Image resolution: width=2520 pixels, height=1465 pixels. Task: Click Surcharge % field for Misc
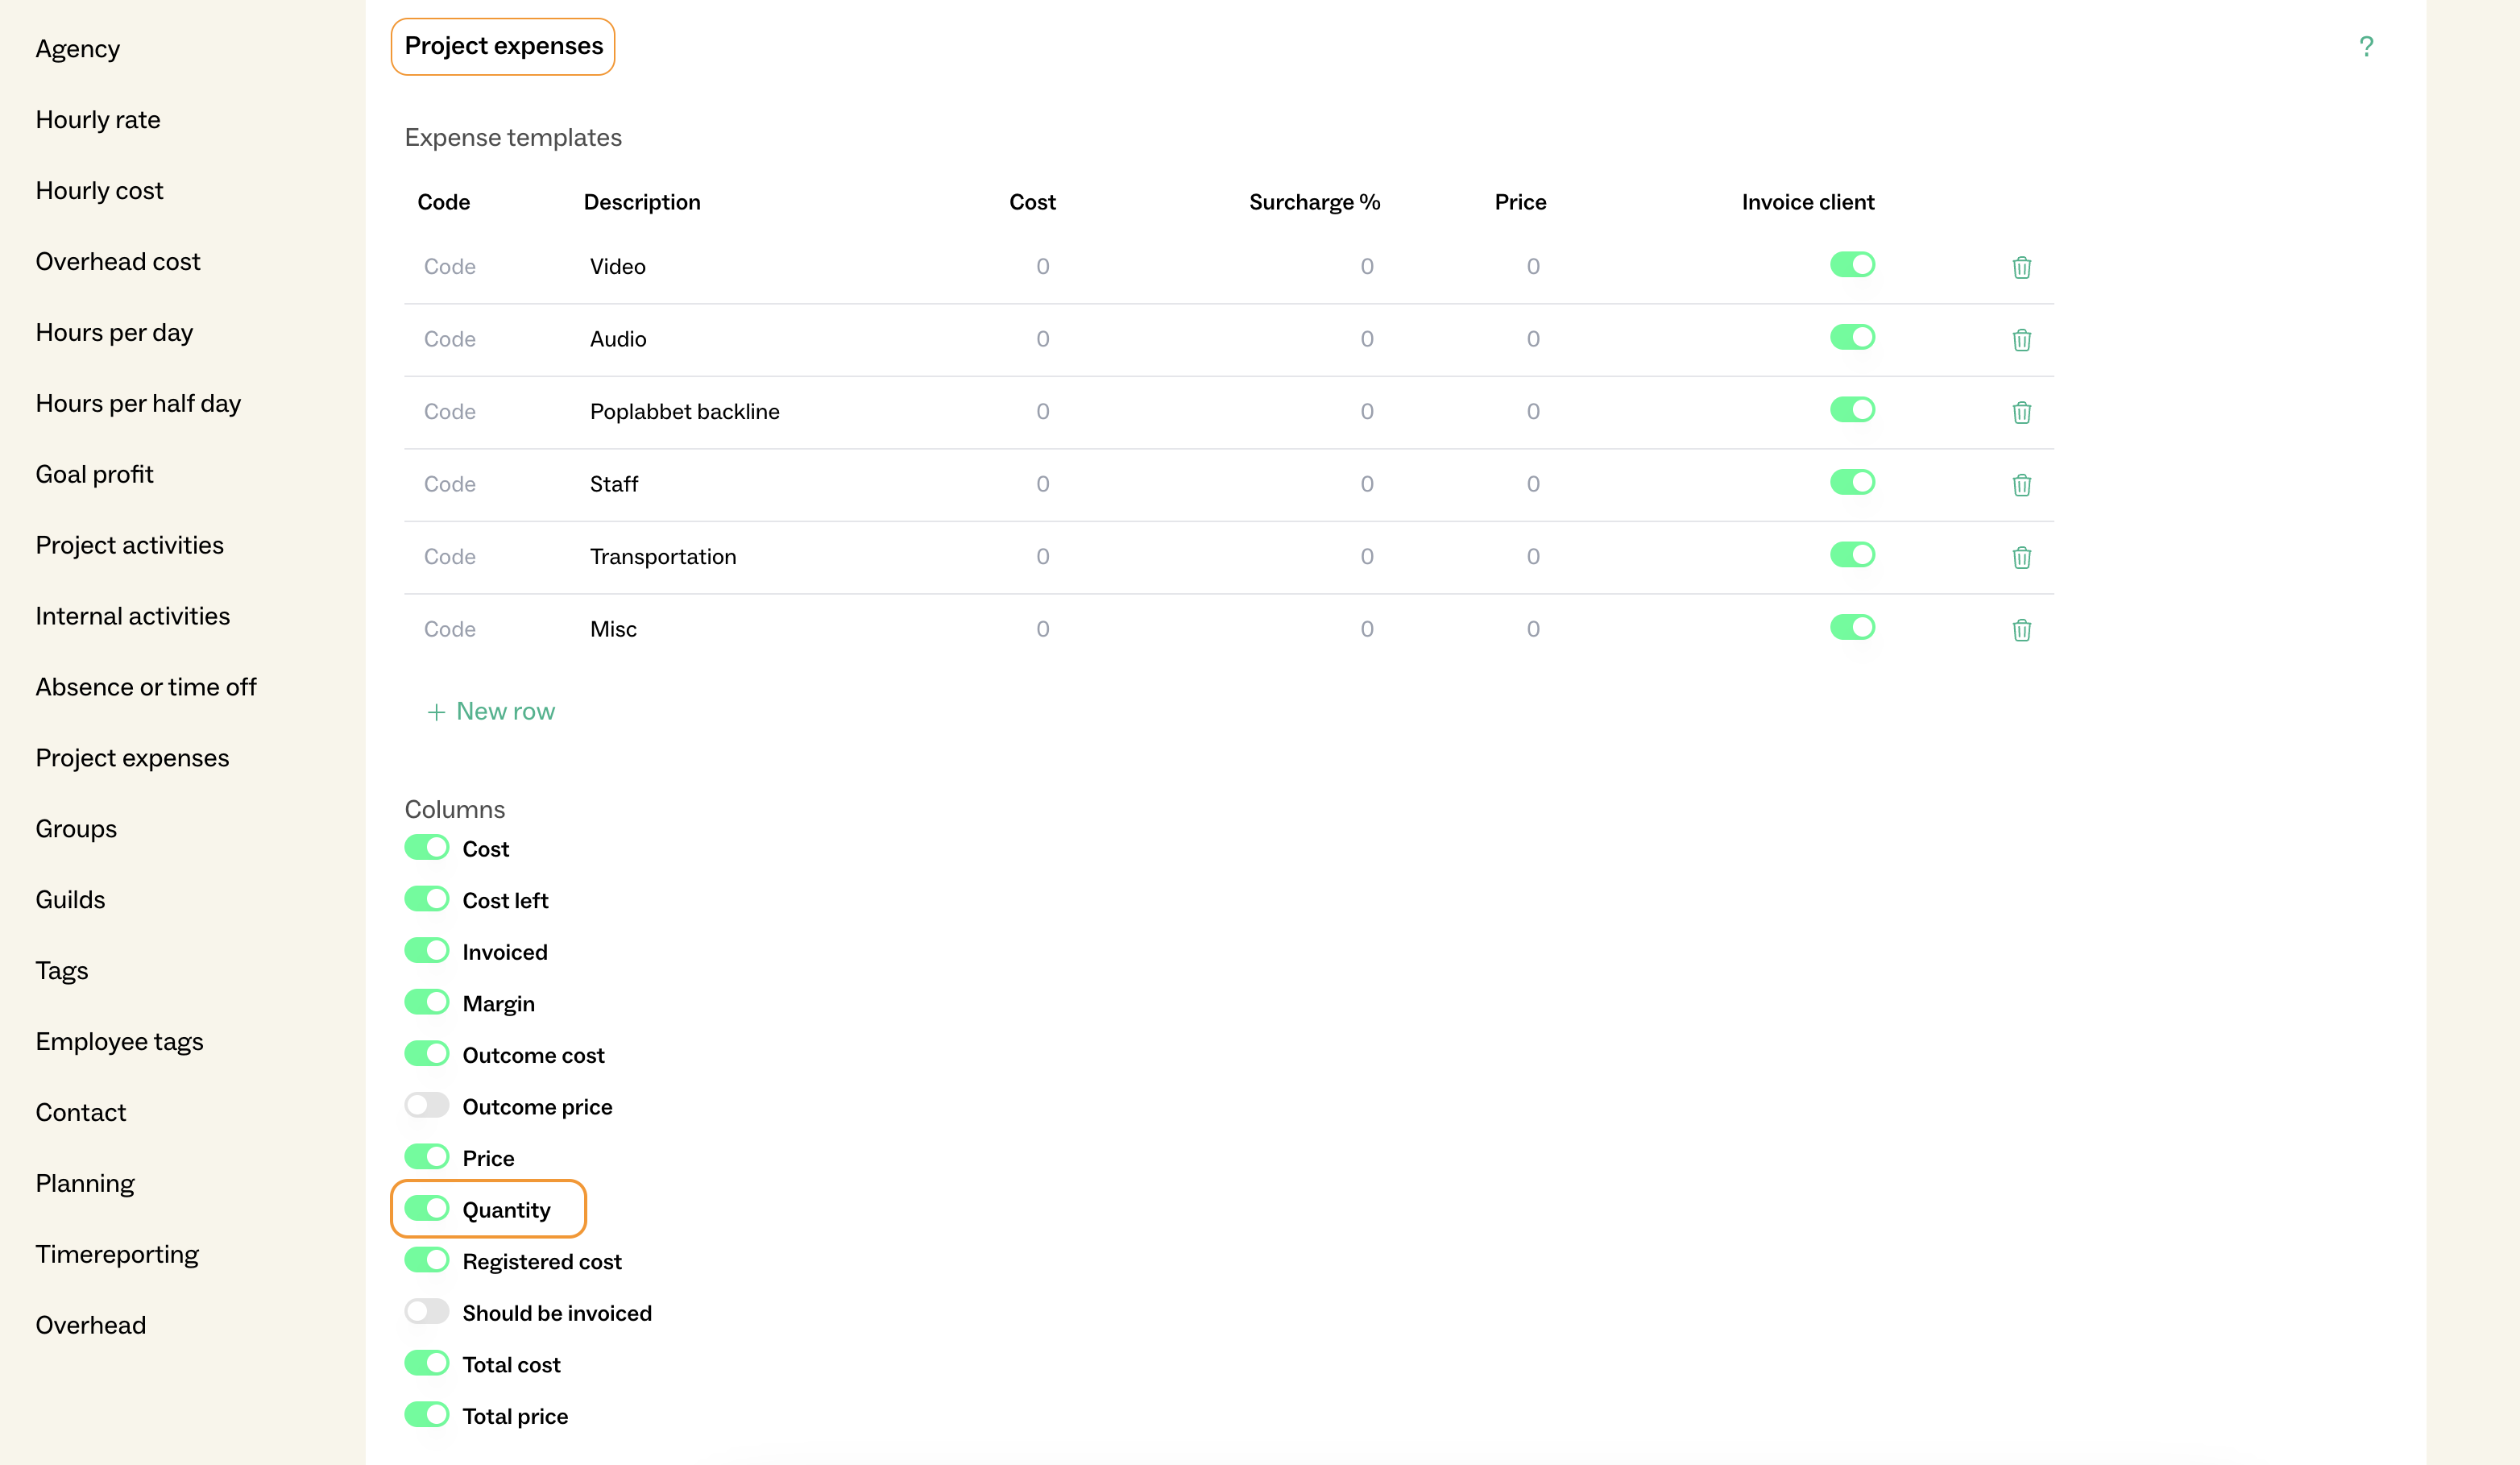(1366, 629)
